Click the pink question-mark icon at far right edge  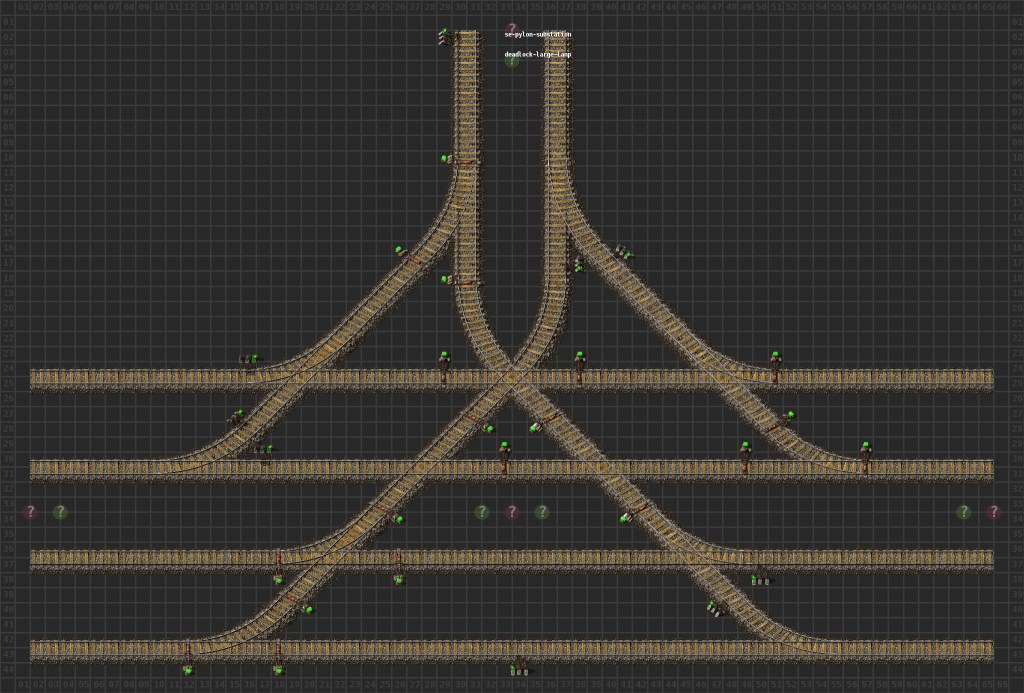(x=993, y=512)
